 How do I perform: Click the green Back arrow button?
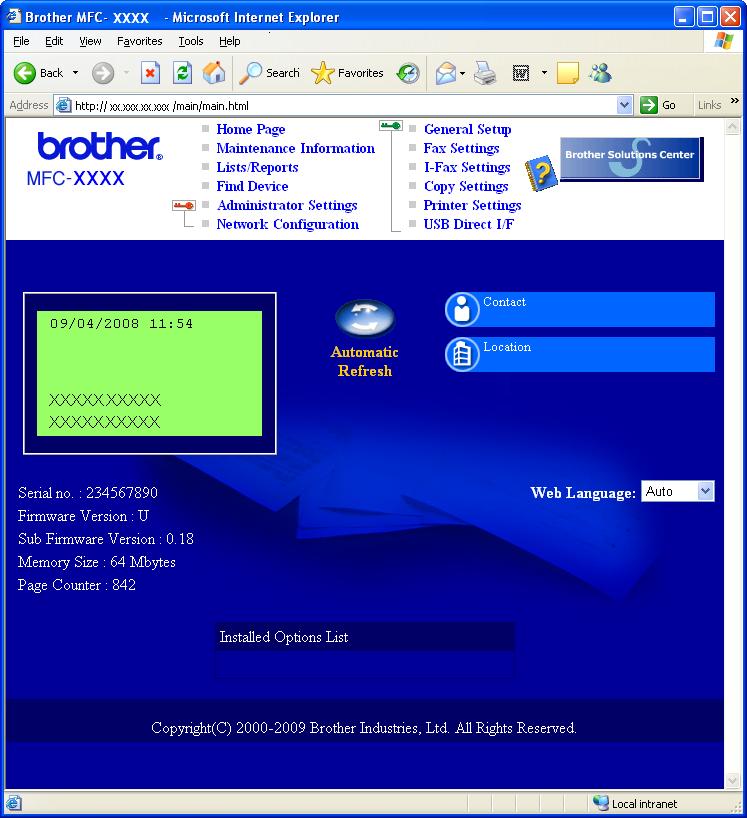(x=25, y=73)
